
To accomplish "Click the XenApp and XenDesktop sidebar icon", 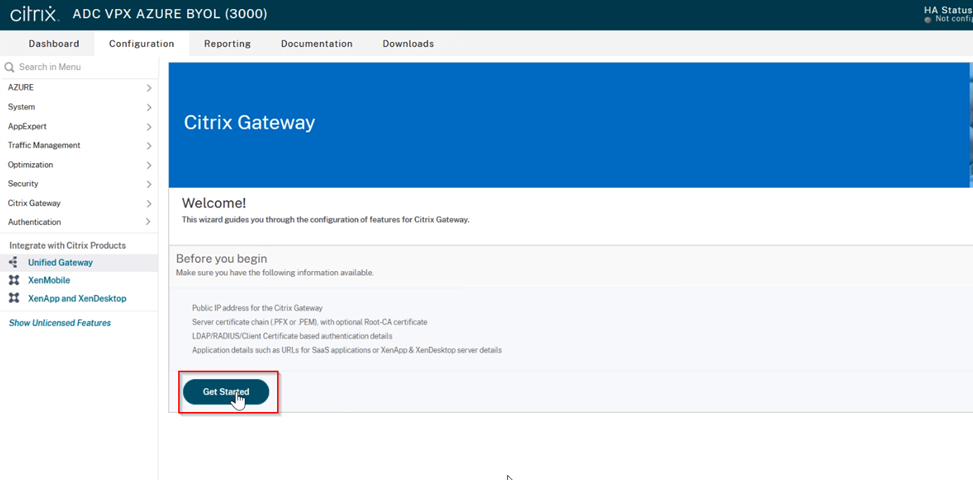I will point(14,298).
